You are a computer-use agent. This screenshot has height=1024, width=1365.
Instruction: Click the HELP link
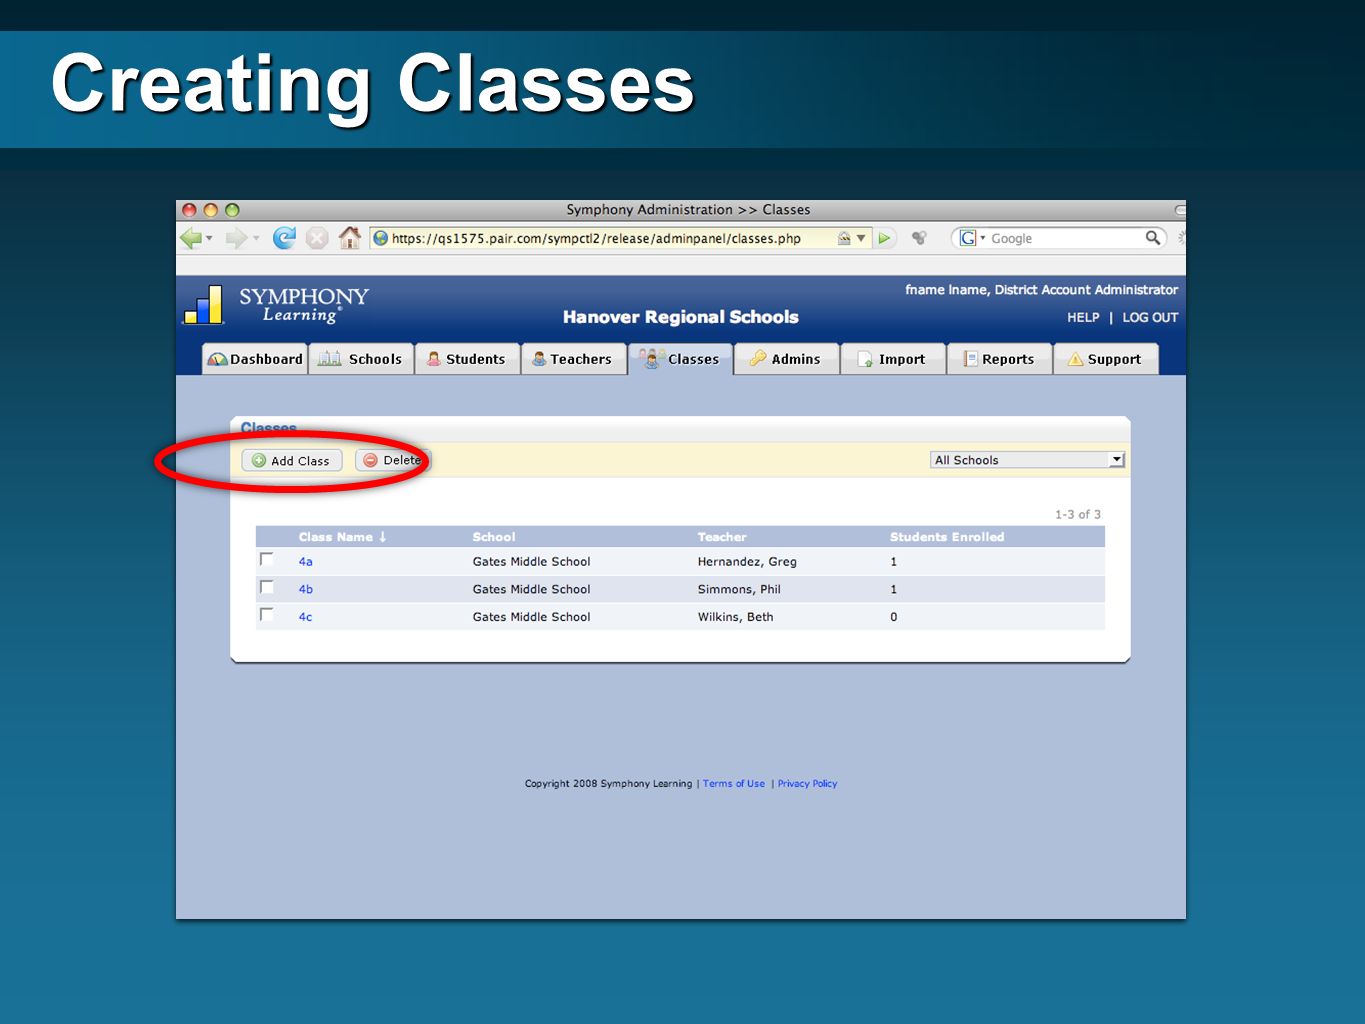(1083, 317)
